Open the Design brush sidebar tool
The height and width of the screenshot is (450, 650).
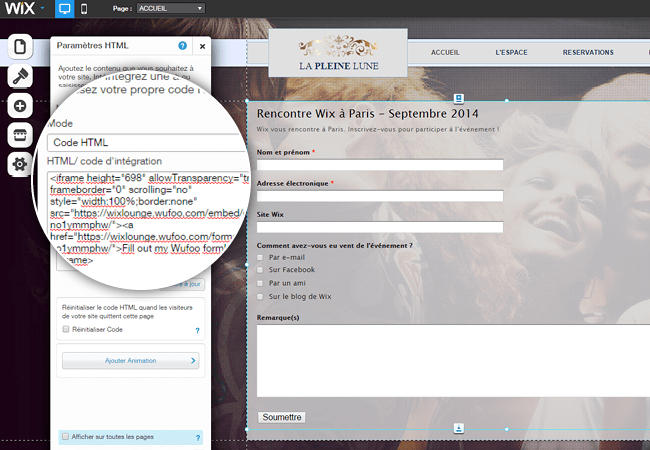coord(20,76)
